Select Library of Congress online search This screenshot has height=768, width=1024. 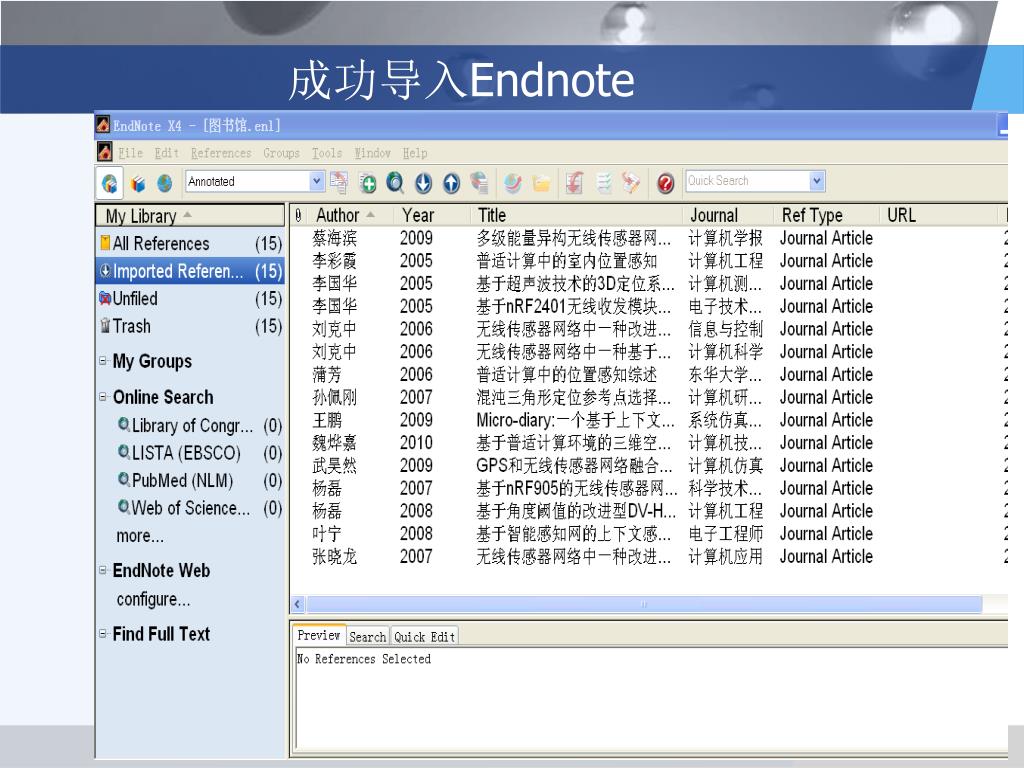(199, 426)
